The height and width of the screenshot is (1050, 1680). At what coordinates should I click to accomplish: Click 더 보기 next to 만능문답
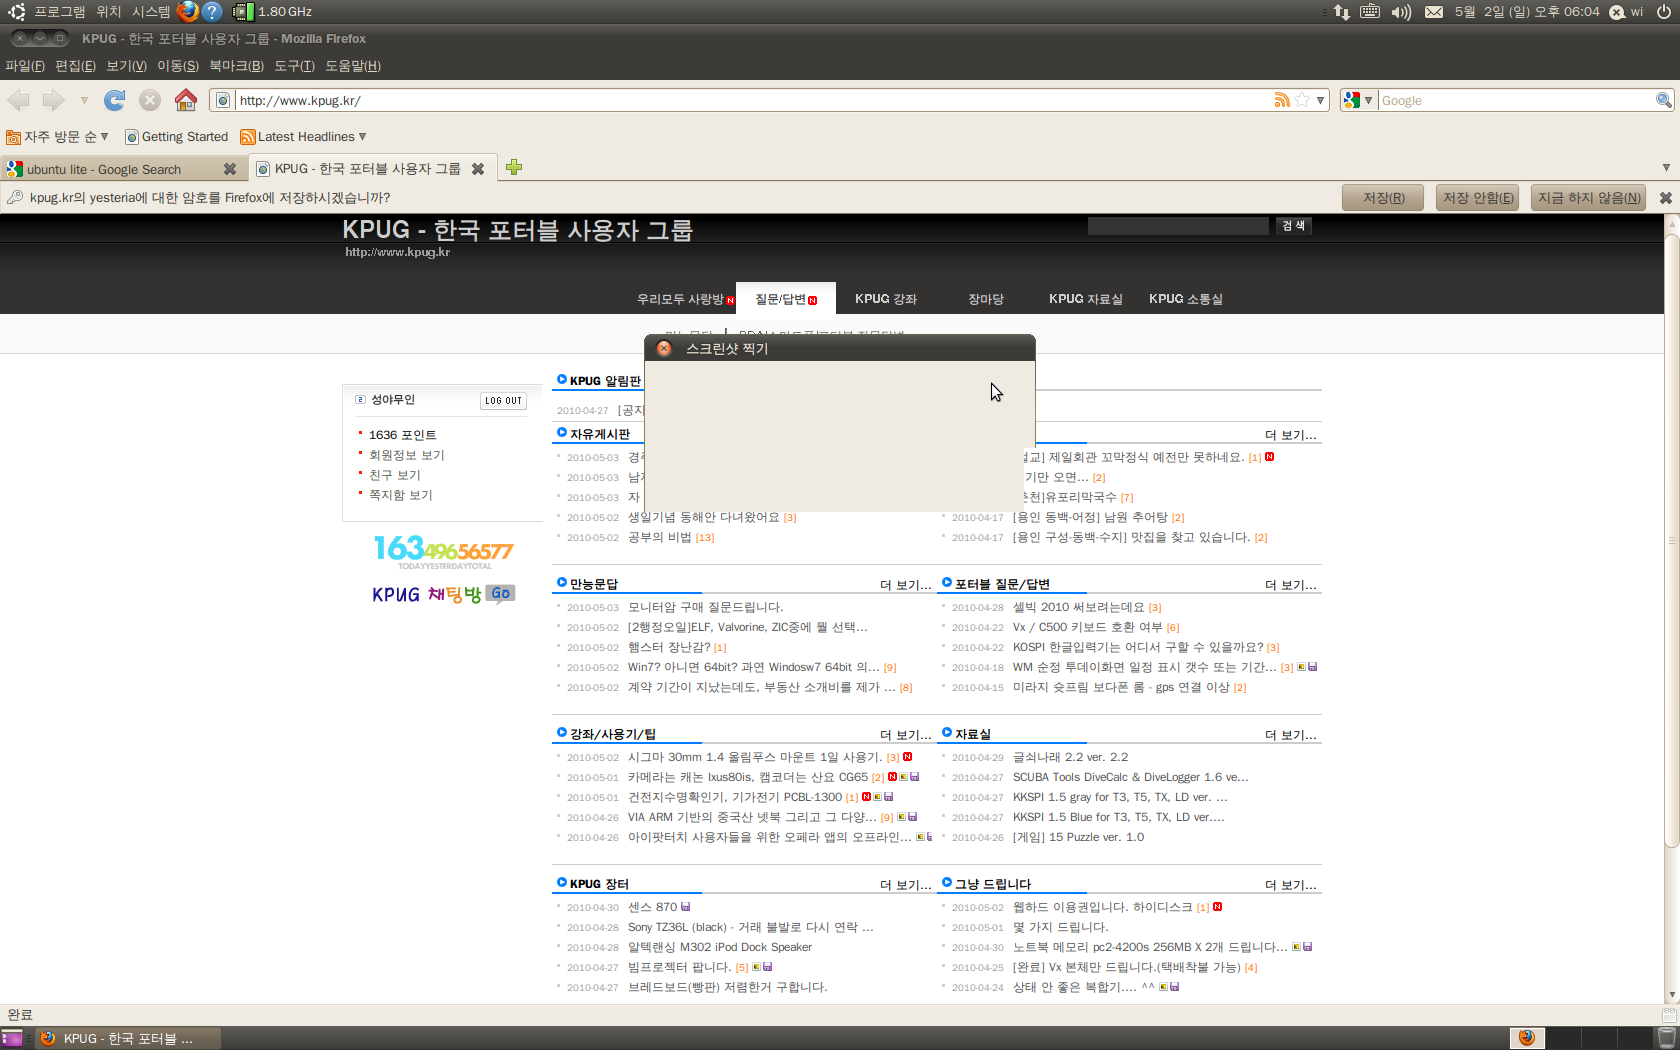tap(905, 585)
